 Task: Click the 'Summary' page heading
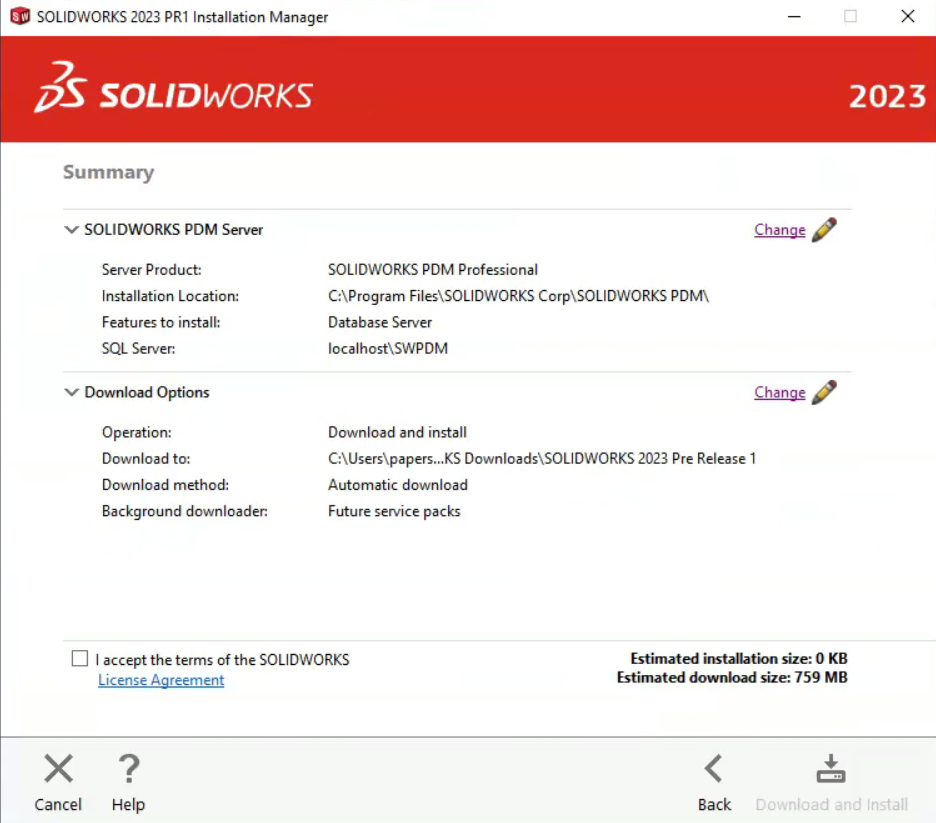[109, 172]
